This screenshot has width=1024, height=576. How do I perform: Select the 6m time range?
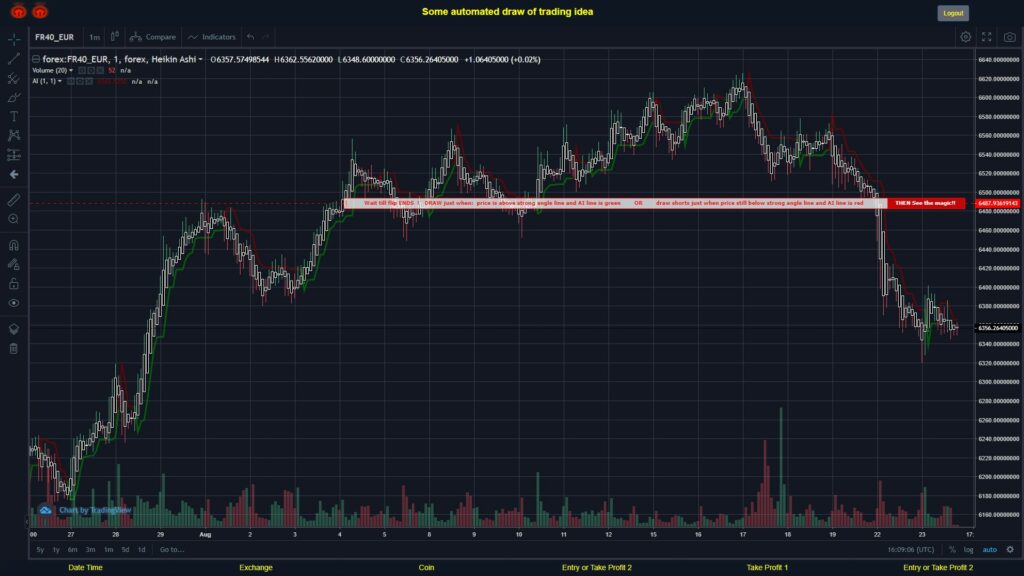72,550
